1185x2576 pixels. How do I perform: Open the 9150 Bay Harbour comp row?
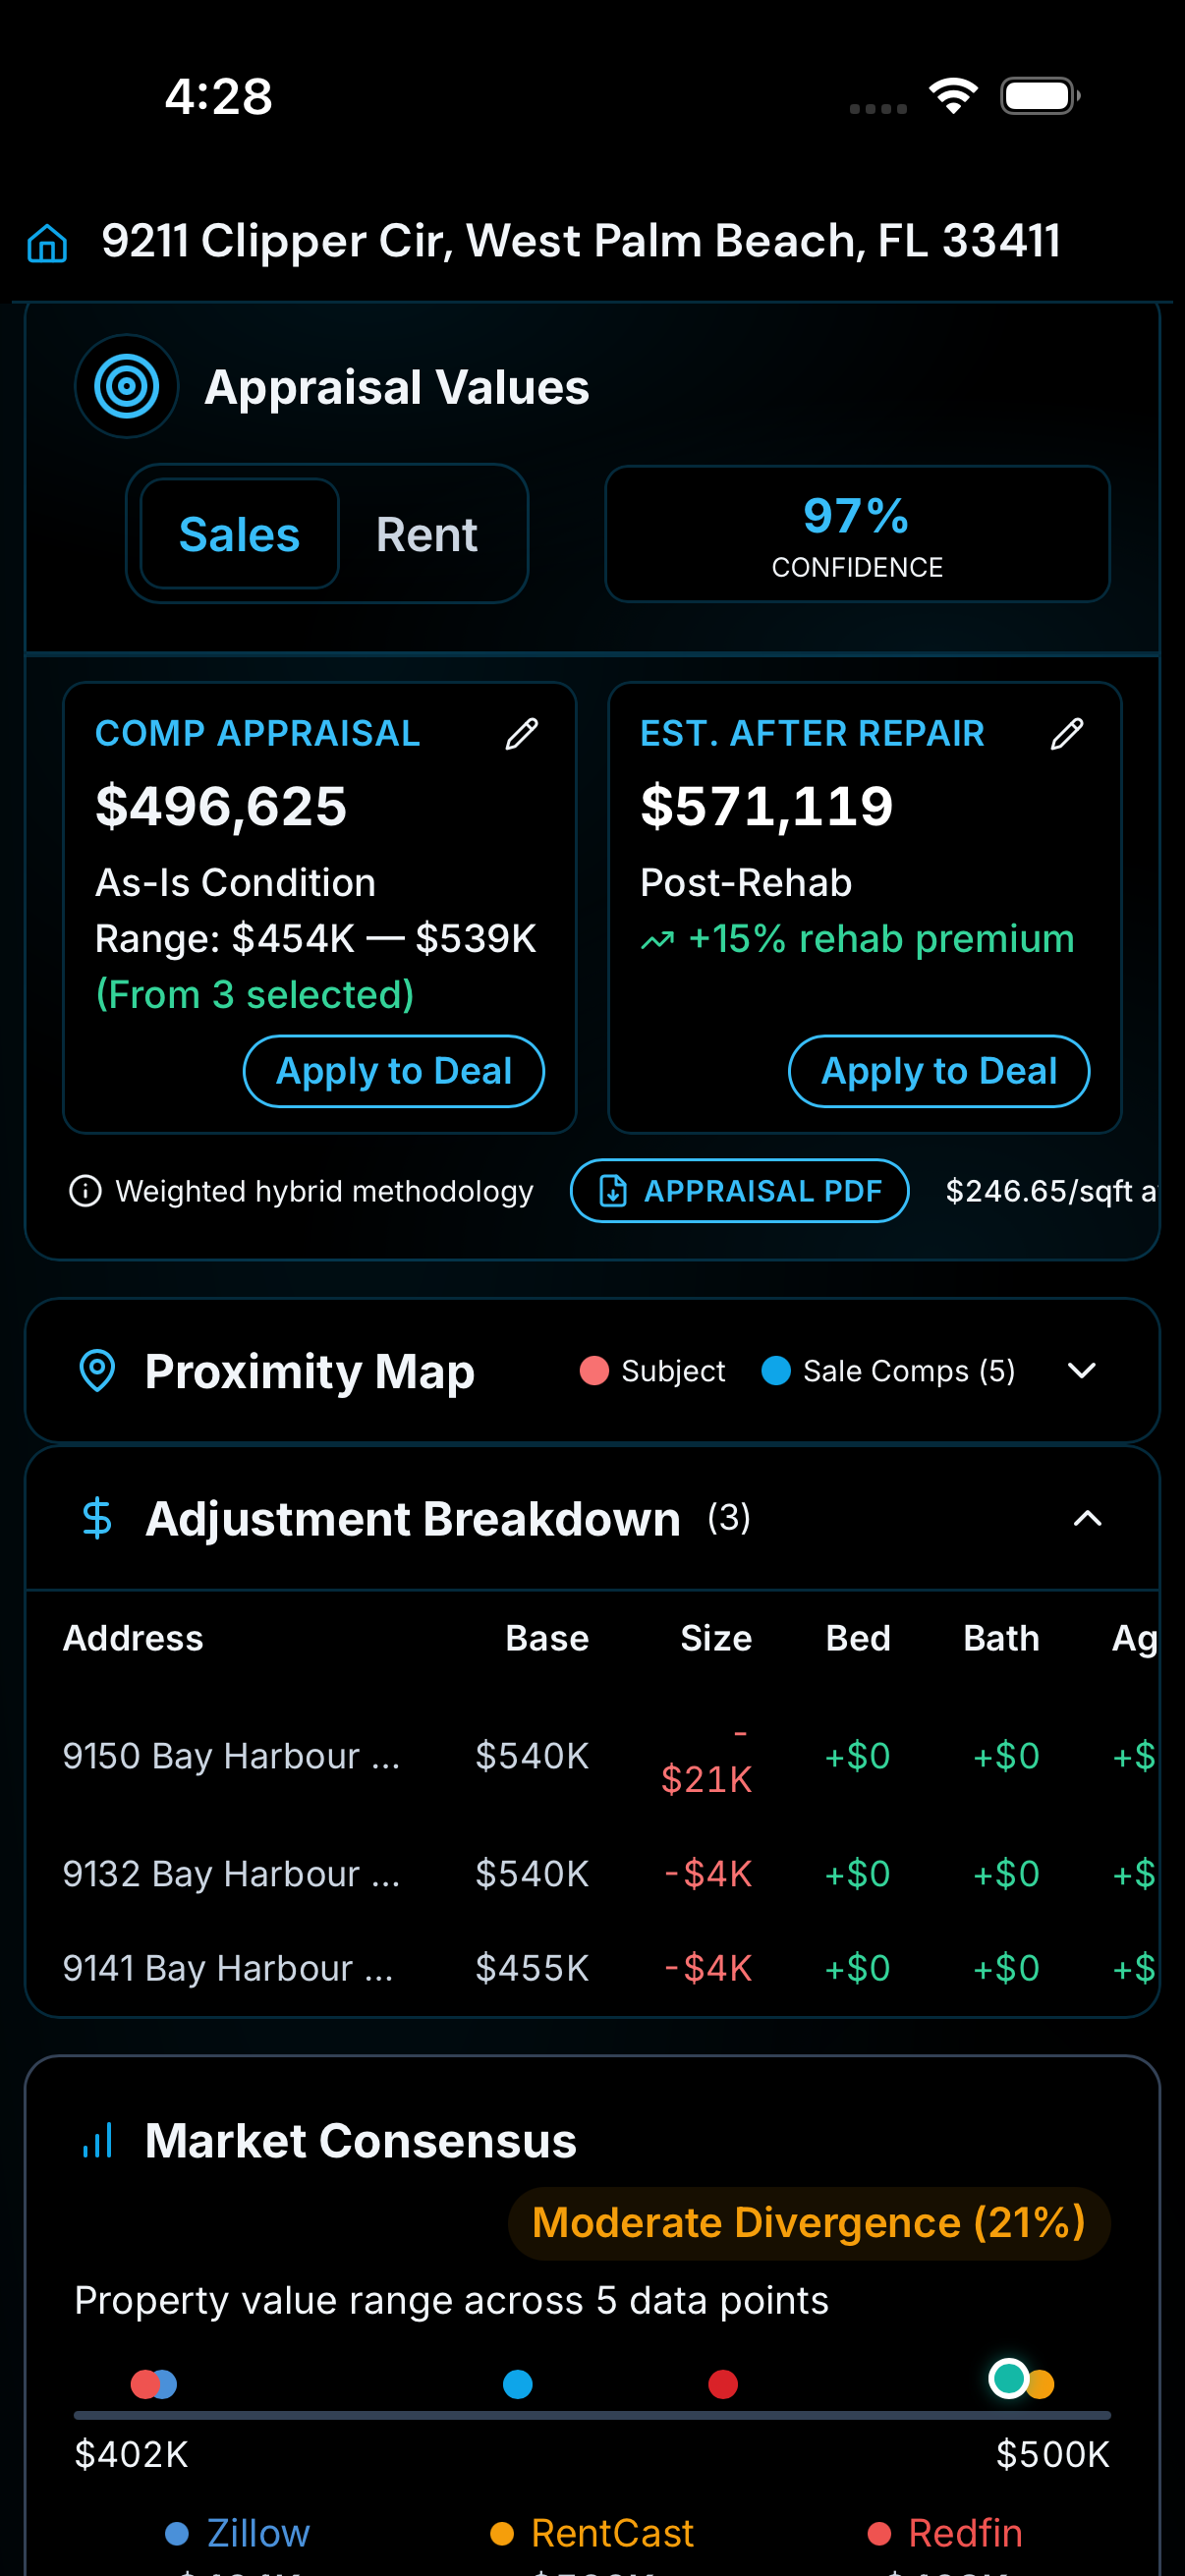(592, 1756)
